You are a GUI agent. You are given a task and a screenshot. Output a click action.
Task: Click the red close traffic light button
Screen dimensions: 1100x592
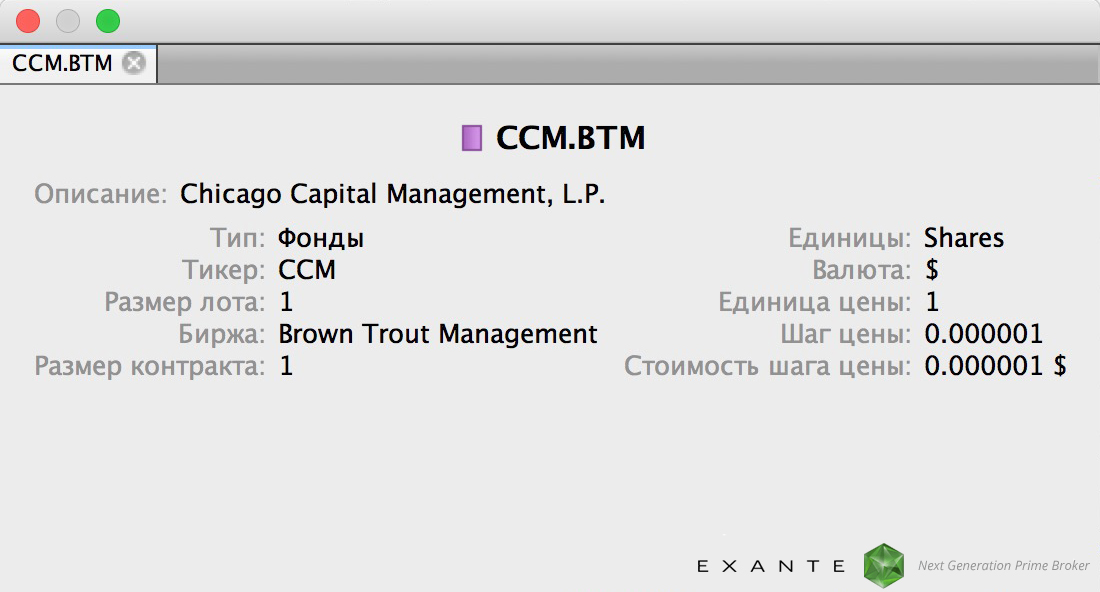pyautogui.click(x=28, y=20)
